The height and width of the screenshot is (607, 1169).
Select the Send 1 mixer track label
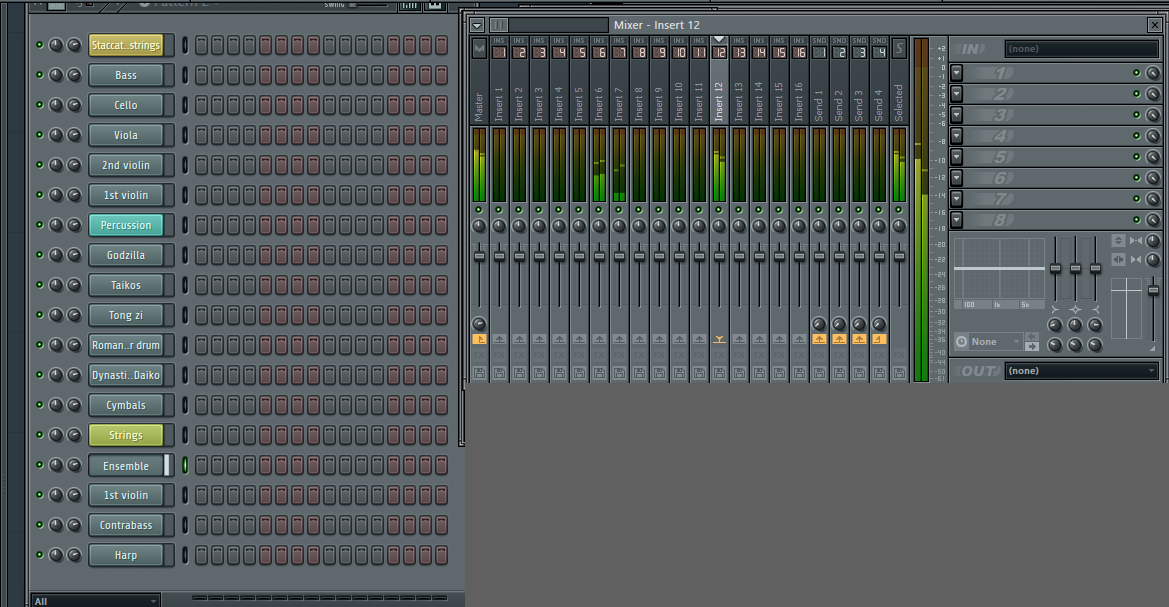[819, 106]
